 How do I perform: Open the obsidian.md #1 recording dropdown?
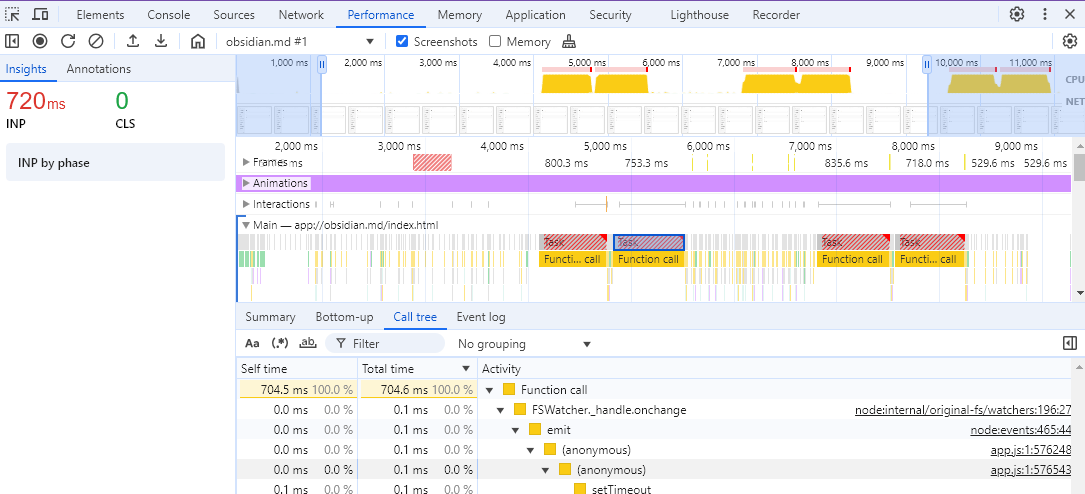(x=300, y=41)
